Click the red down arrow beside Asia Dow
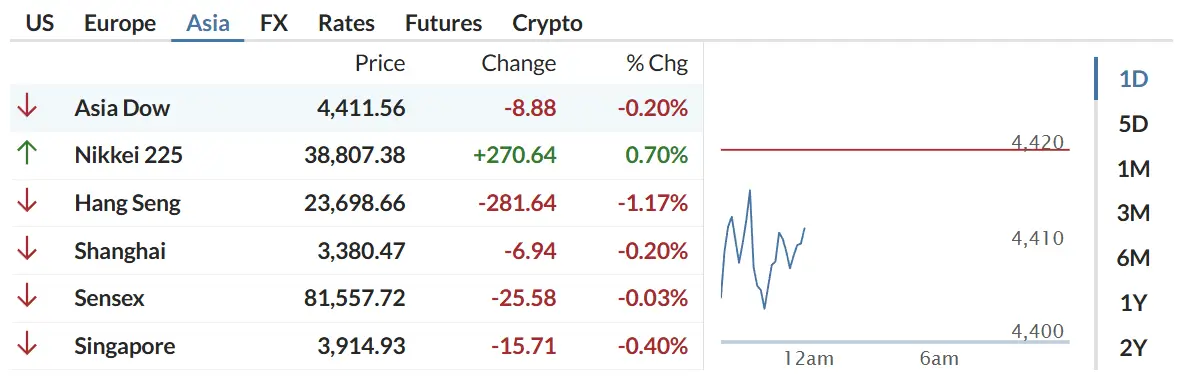The image size is (1178, 388). pyautogui.click(x=27, y=108)
